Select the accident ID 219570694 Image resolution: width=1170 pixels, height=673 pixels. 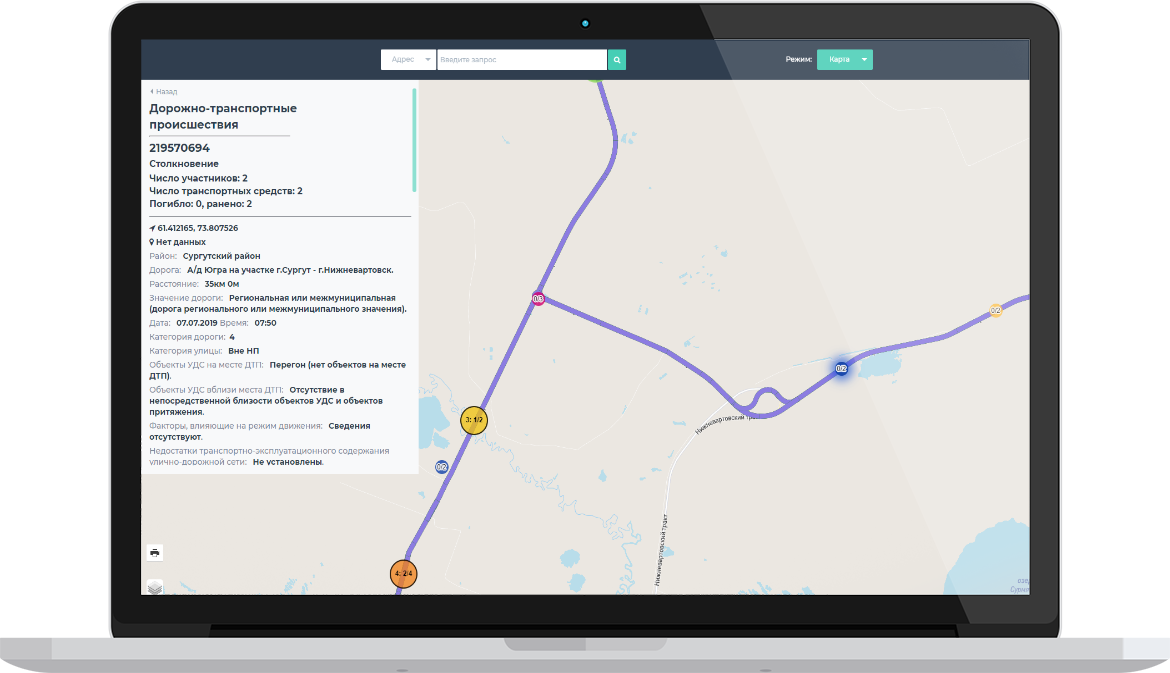[180, 148]
